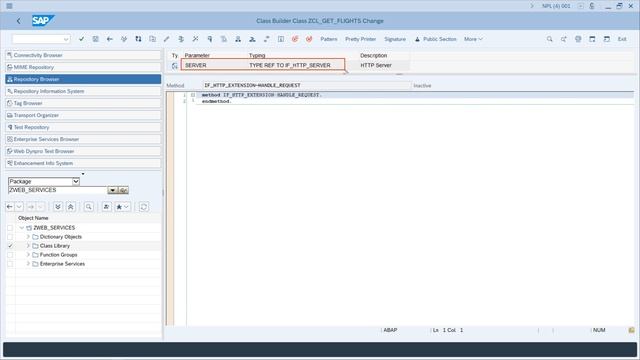
Task: Click the Collapse all nodes icon above the tree
Action: click(71, 207)
